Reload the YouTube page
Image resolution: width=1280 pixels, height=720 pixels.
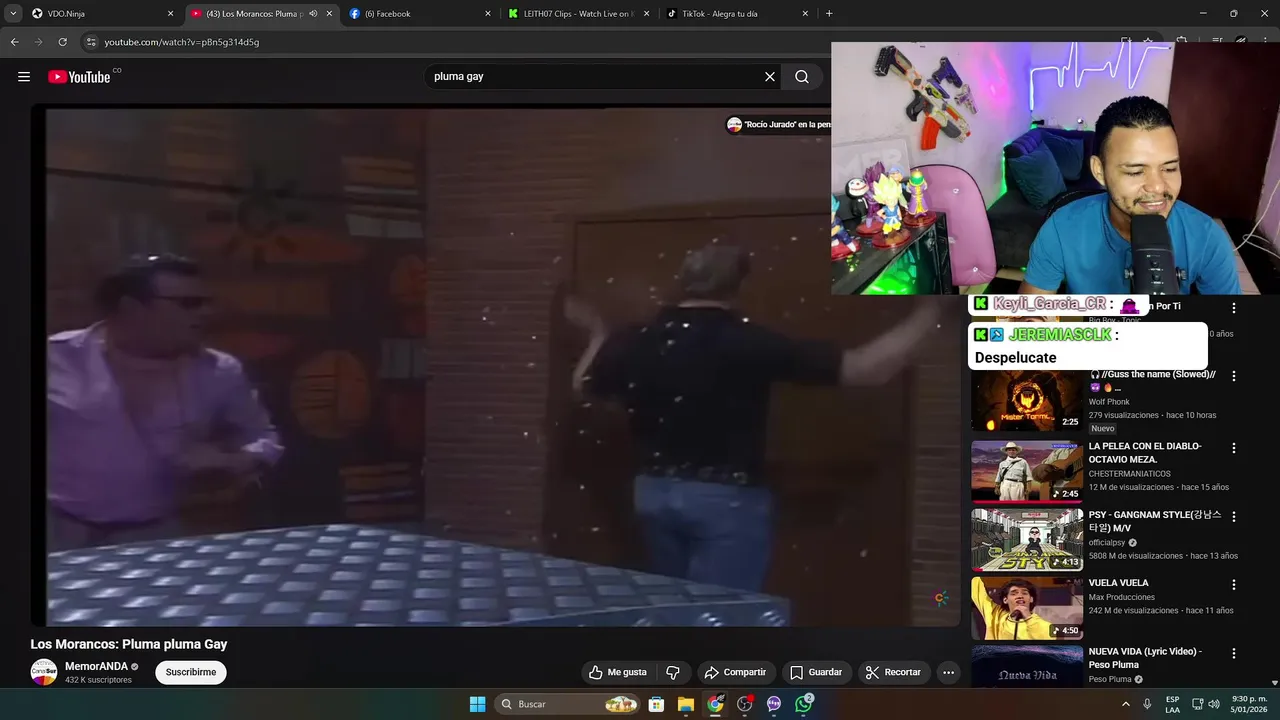(x=62, y=42)
